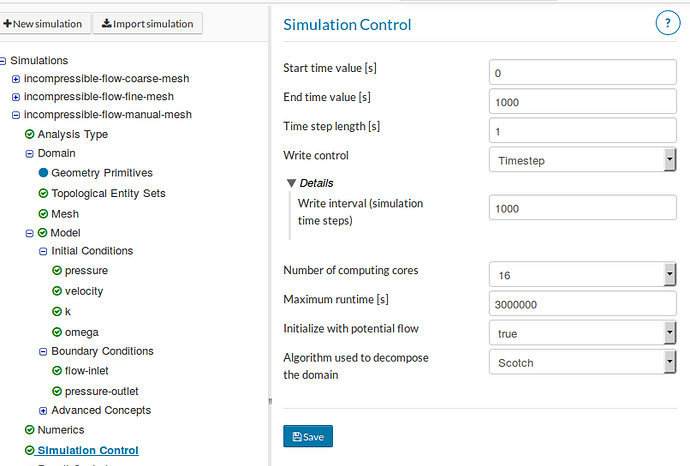The width and height of the screenshot is (690, 466).
Task: Click the Initial Conditions tree label
Action: click(92, 251)
